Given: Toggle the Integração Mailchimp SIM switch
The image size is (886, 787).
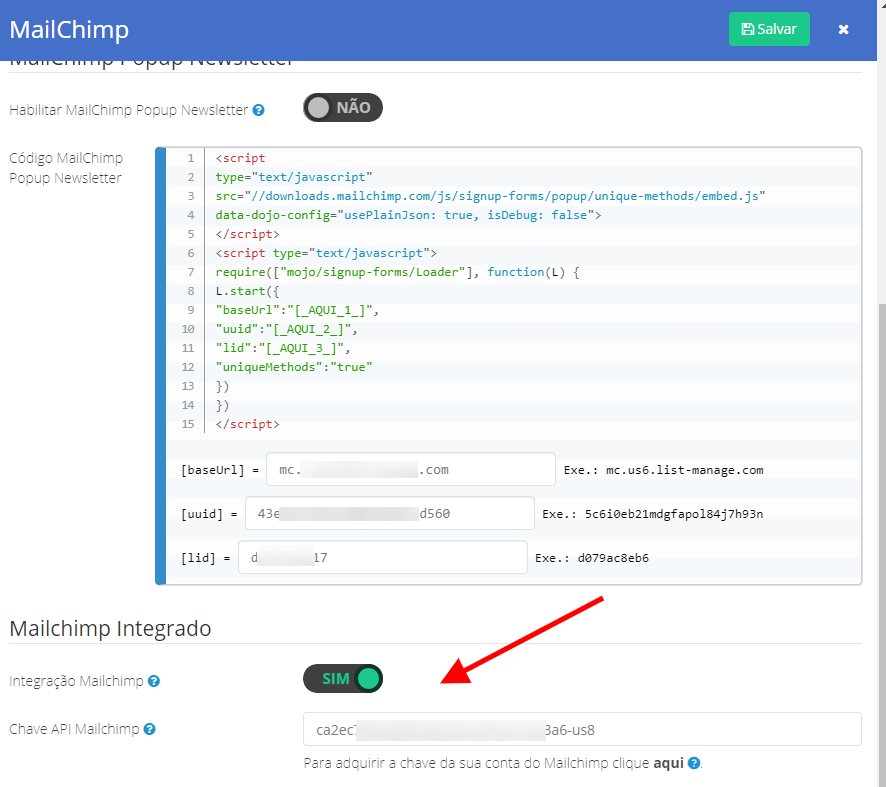Looking at the screenshot, I should click(342, 678).
